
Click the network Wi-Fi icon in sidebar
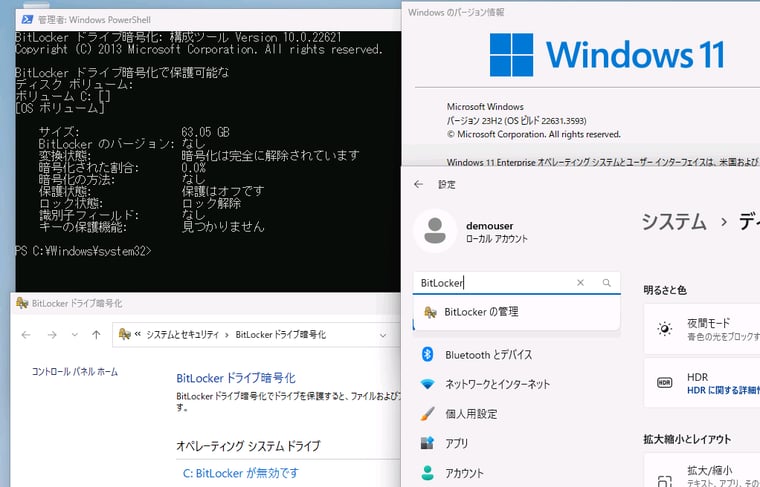[x=428, y=384]
